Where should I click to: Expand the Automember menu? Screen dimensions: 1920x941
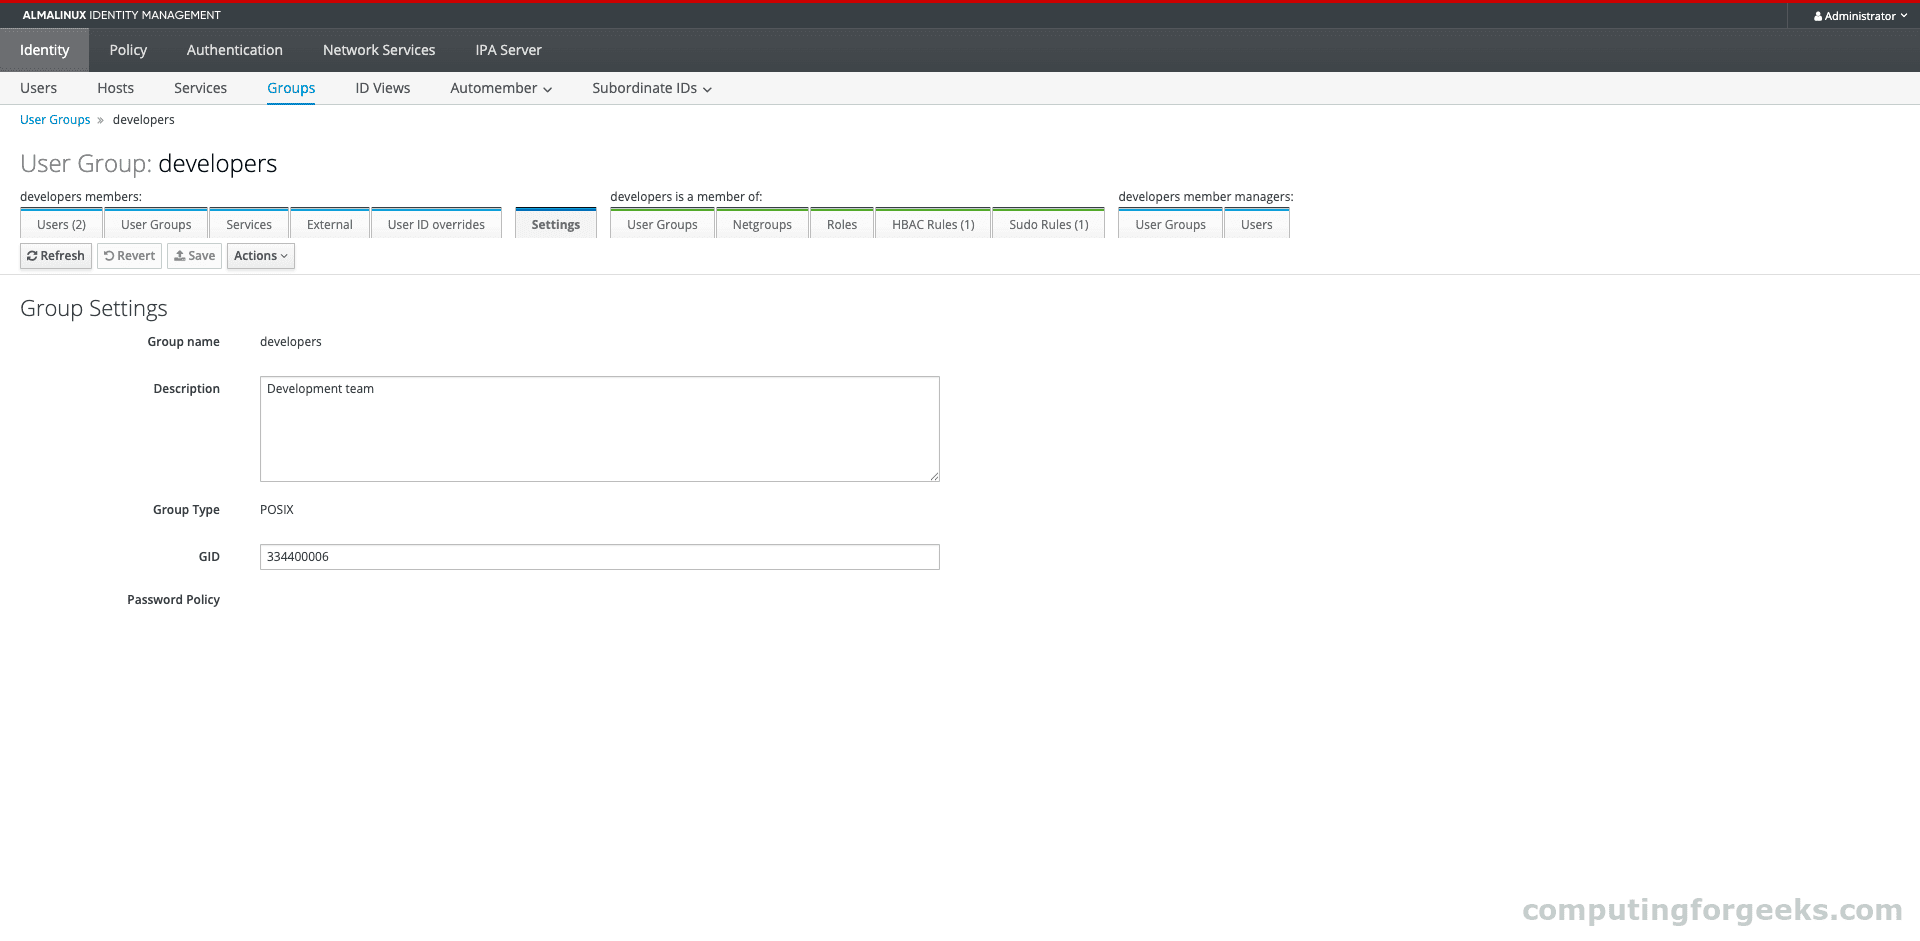click(500, 88)
